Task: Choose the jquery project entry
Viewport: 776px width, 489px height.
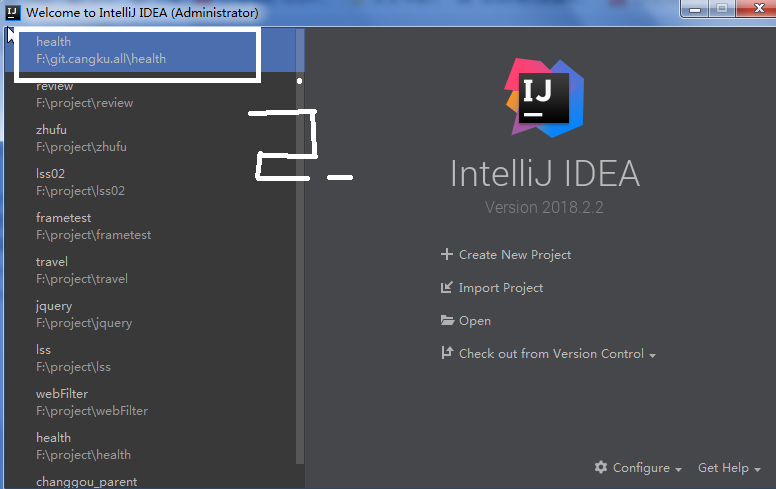Action: [150, 314]
